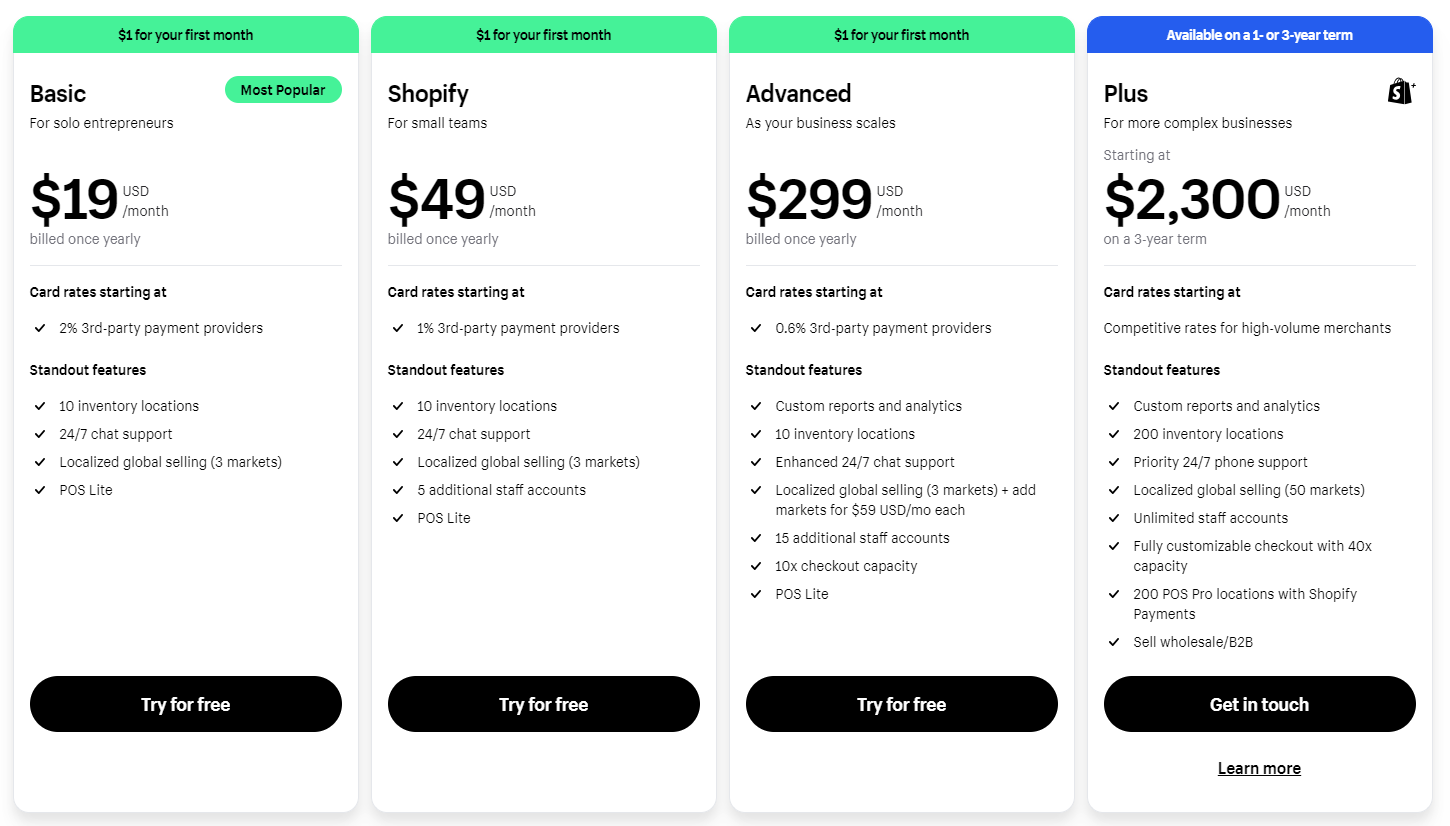Click the Advanced plan heading
The image size is (1450, 826).
pyautogui.click(x=798, y=94)
